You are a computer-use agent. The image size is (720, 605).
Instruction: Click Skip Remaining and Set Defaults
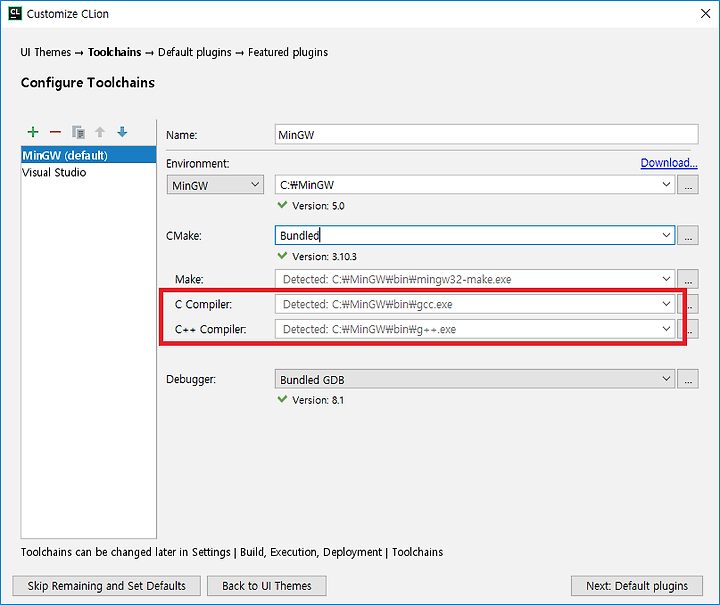107,586
